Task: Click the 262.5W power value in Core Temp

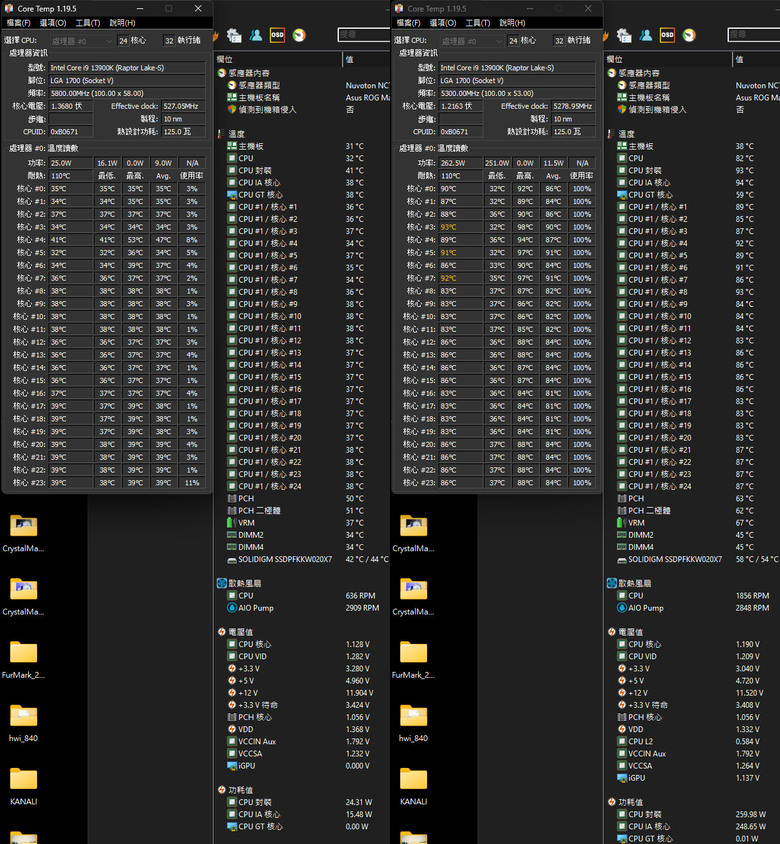Action: (459, 163)
